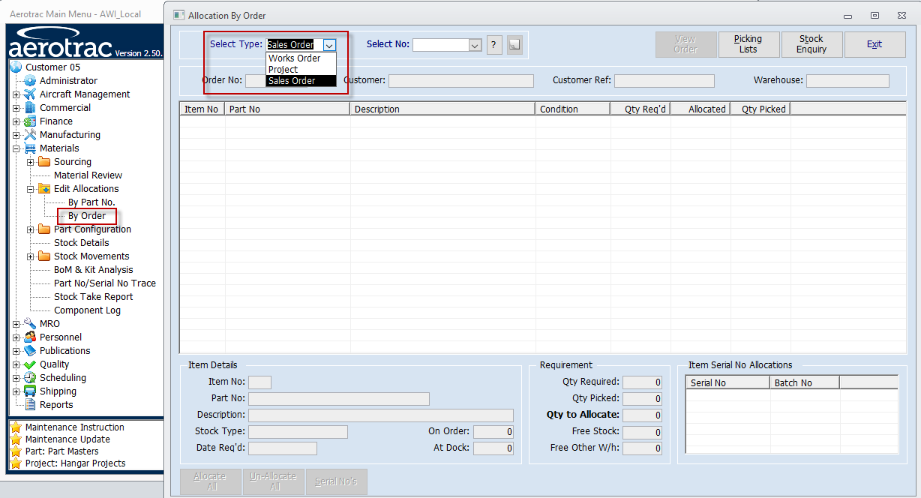Screen dimensions: 921x498
Task: Click the Reports document icon
Action: pos(30,405)
